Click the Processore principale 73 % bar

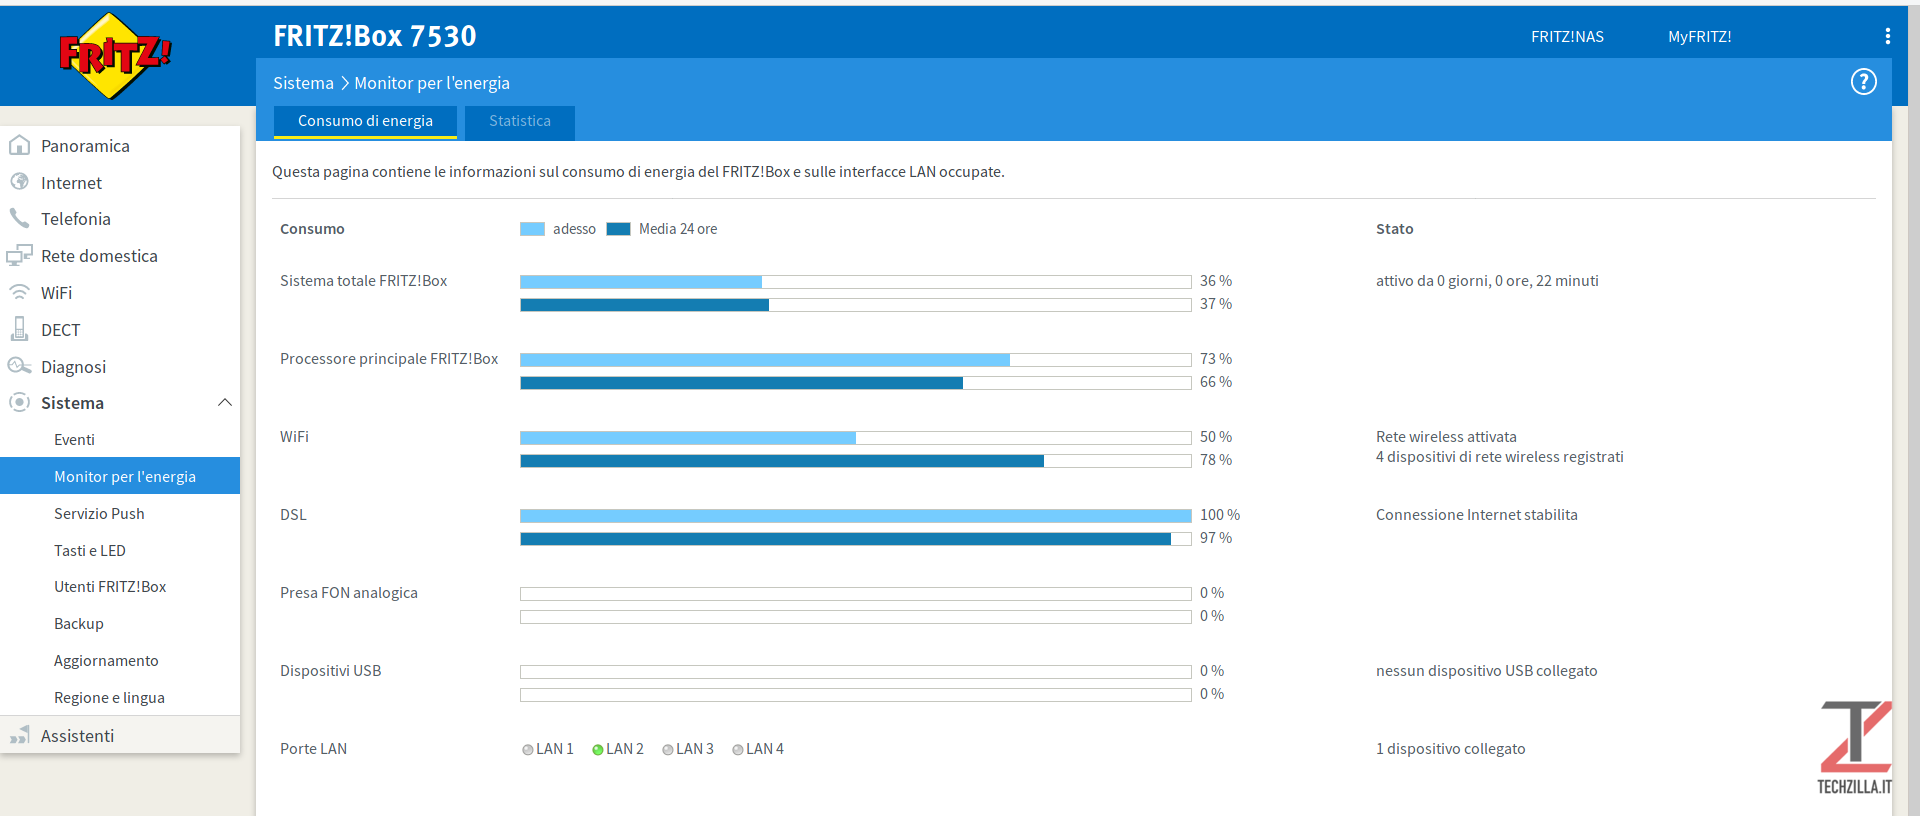tap(855, 360)
